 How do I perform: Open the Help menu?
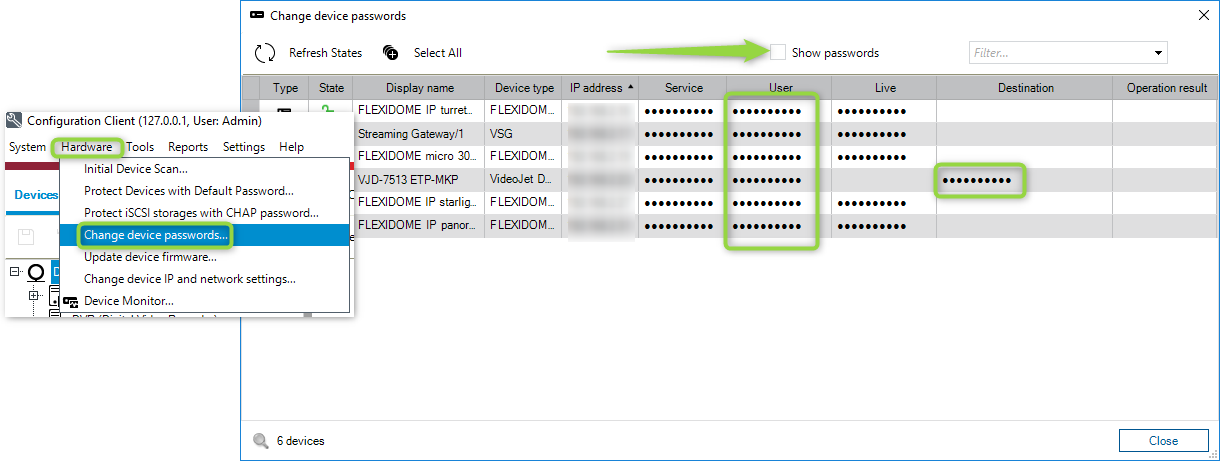coord(291,147)
